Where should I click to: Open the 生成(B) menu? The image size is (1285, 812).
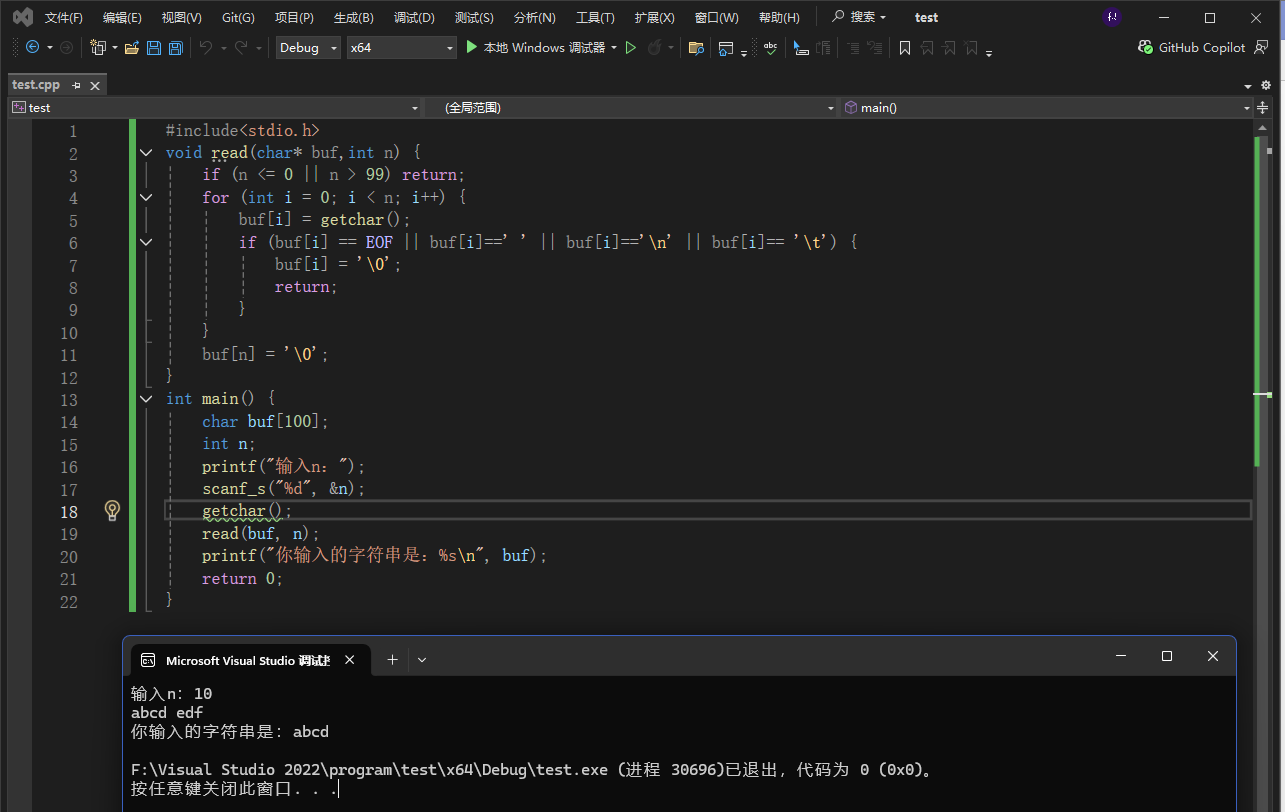click(x=353, y=18)
